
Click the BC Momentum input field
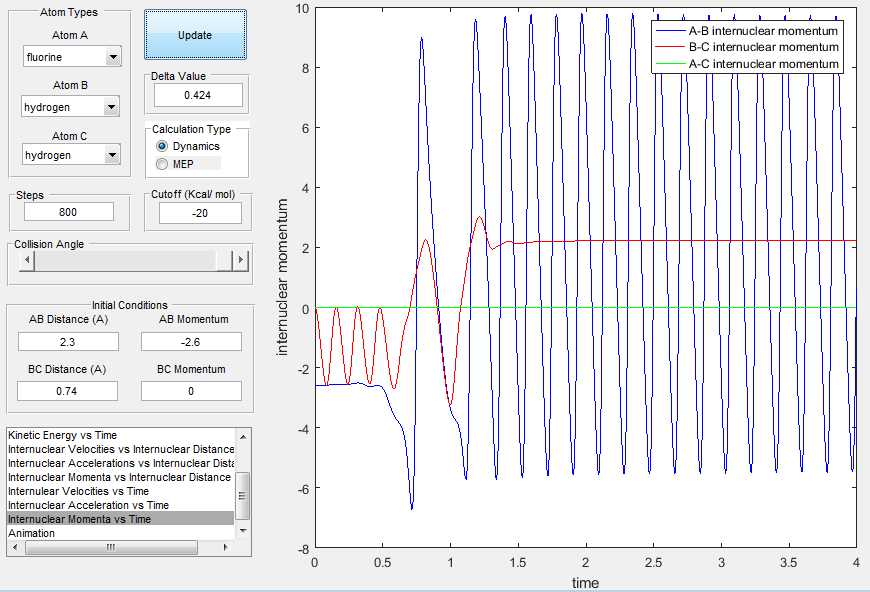(x=191, y=391)
